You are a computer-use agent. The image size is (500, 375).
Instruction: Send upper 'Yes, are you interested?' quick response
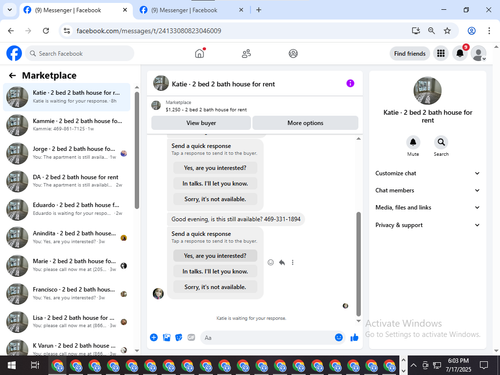215,168
